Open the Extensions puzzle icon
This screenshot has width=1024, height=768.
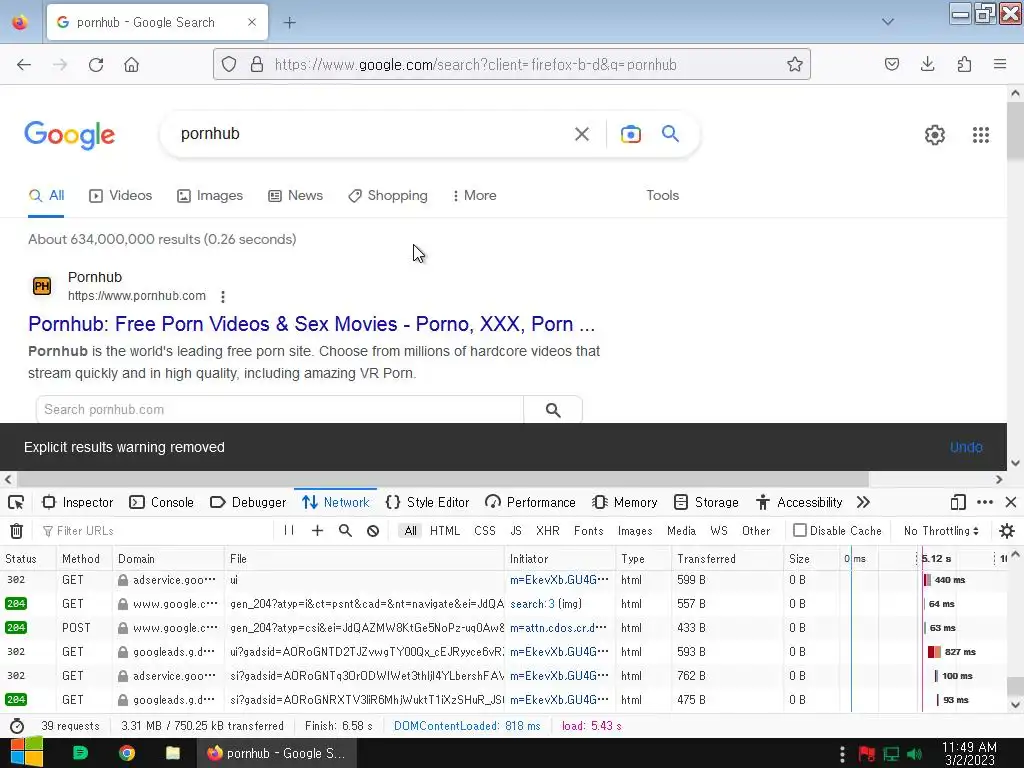(x=964, y=64)
